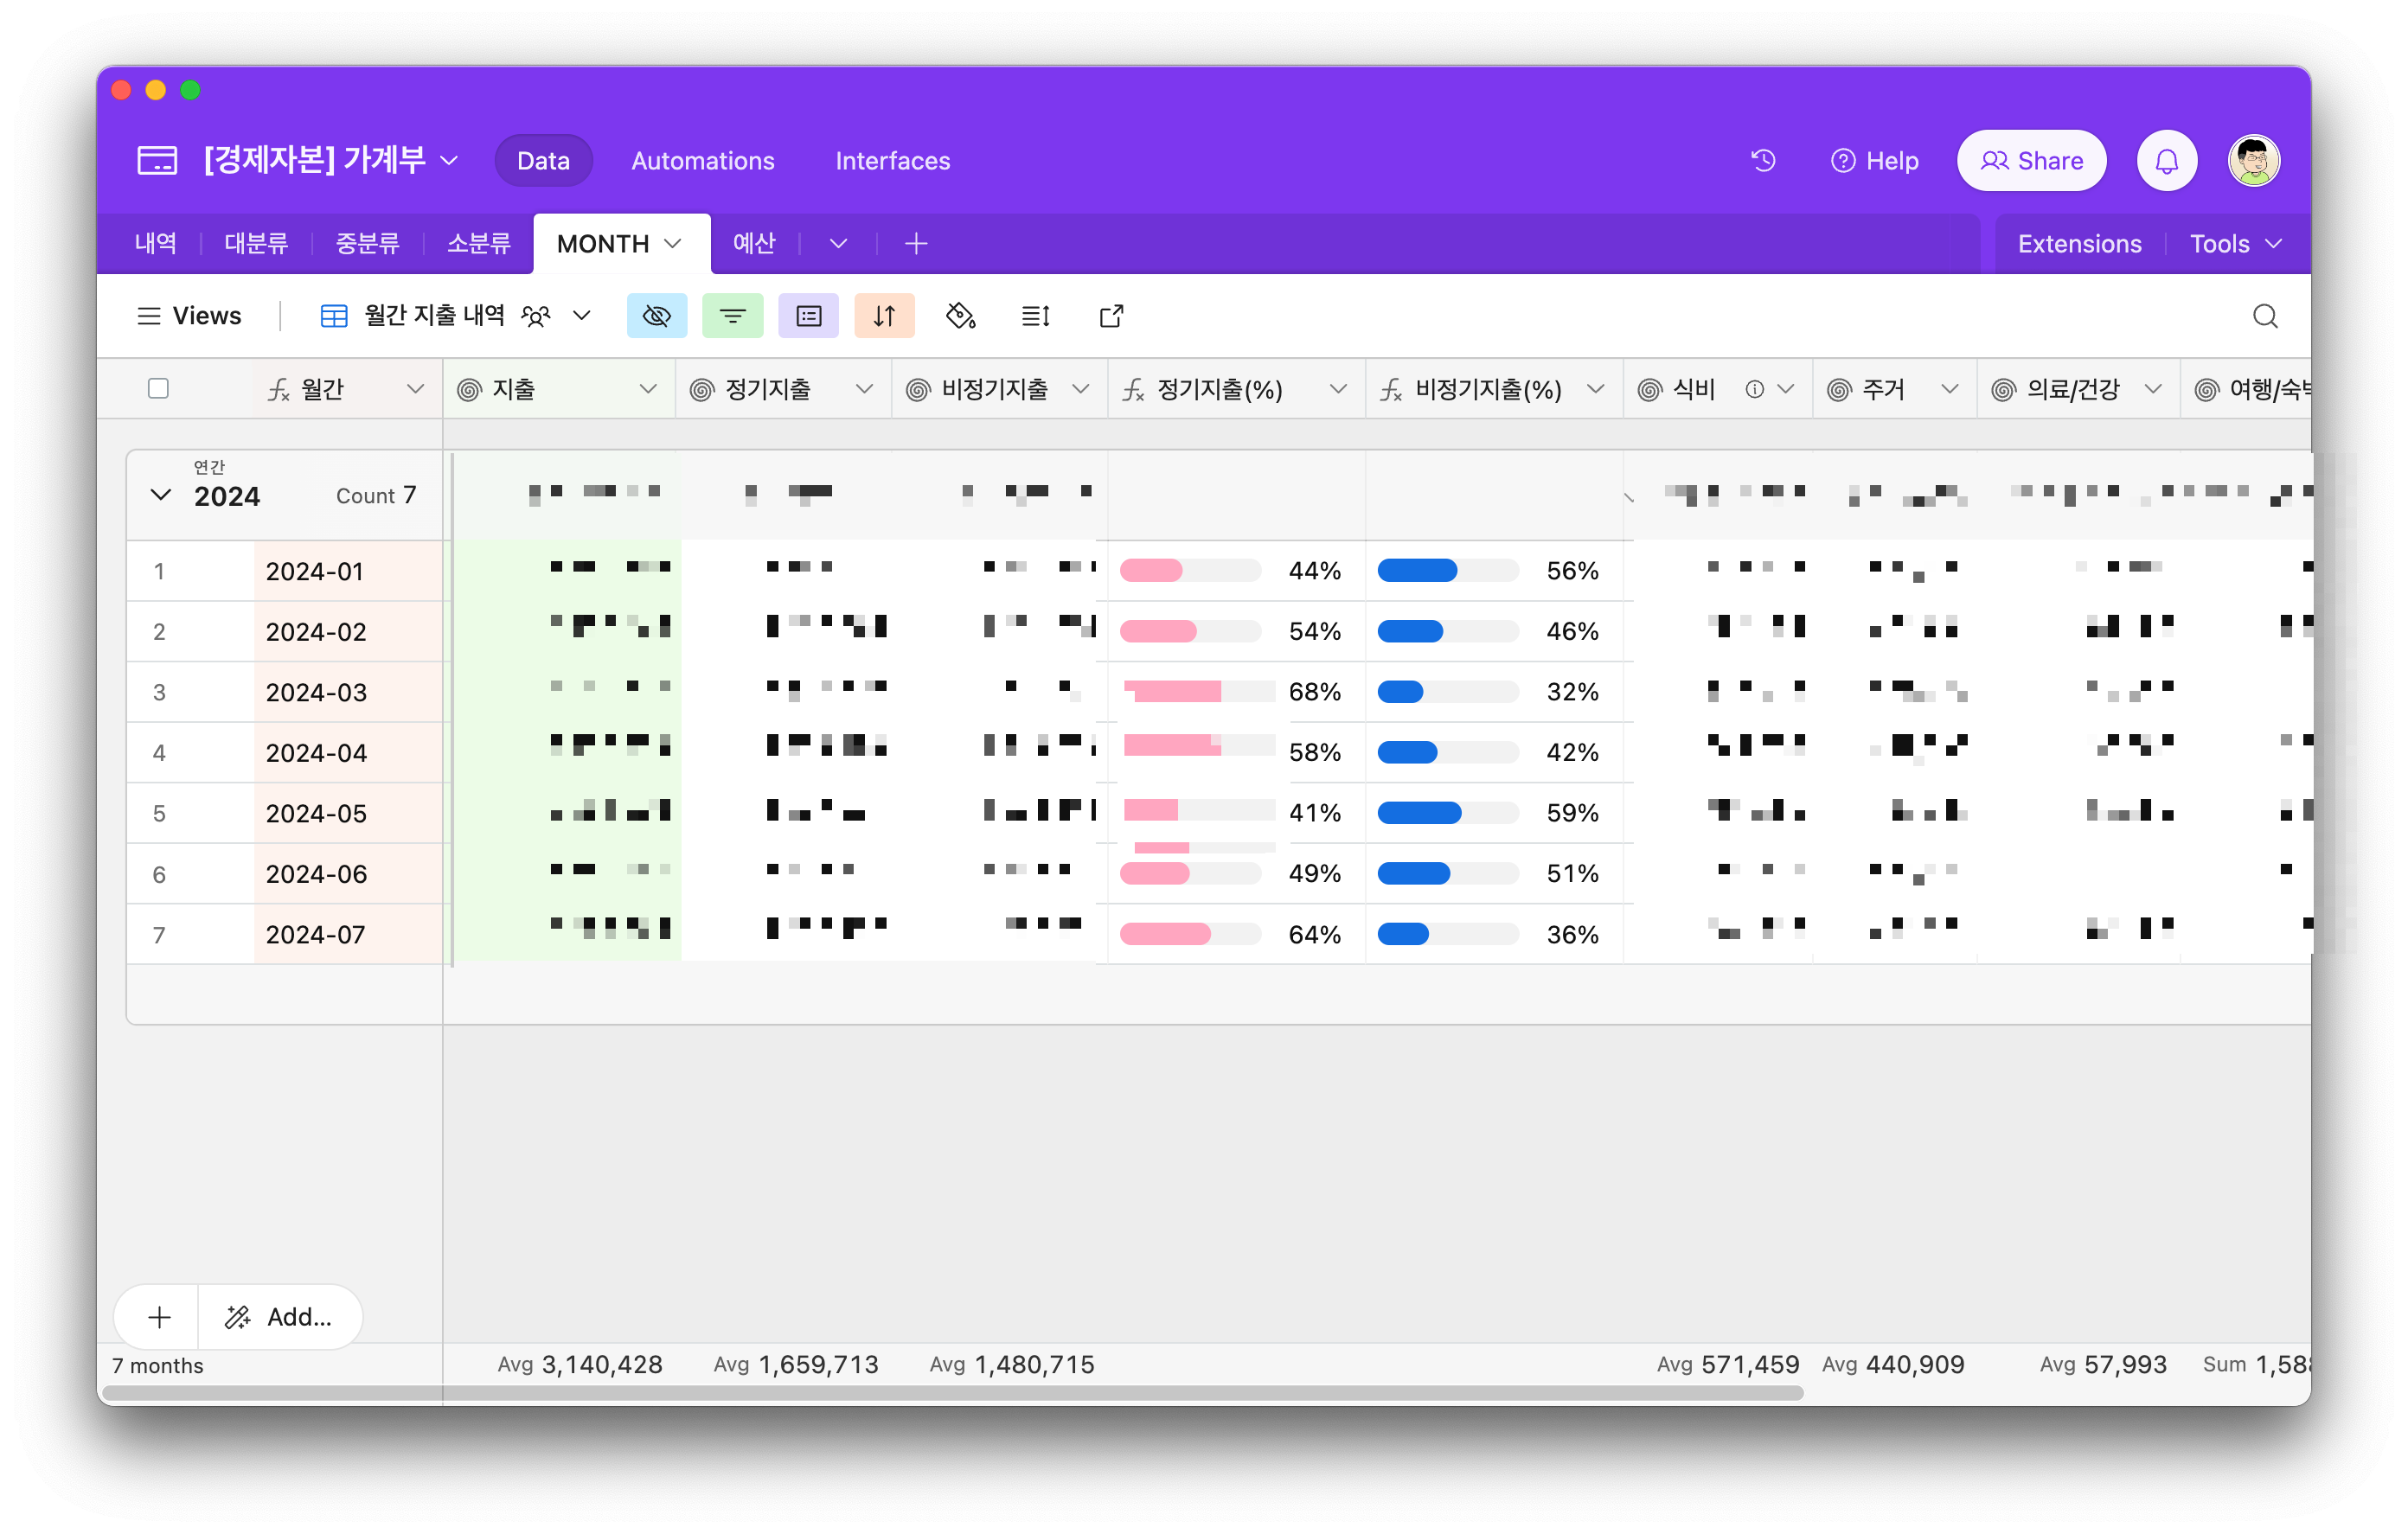Click the share view export icon
The image size is (2408, 1534).
(1111, 316)
